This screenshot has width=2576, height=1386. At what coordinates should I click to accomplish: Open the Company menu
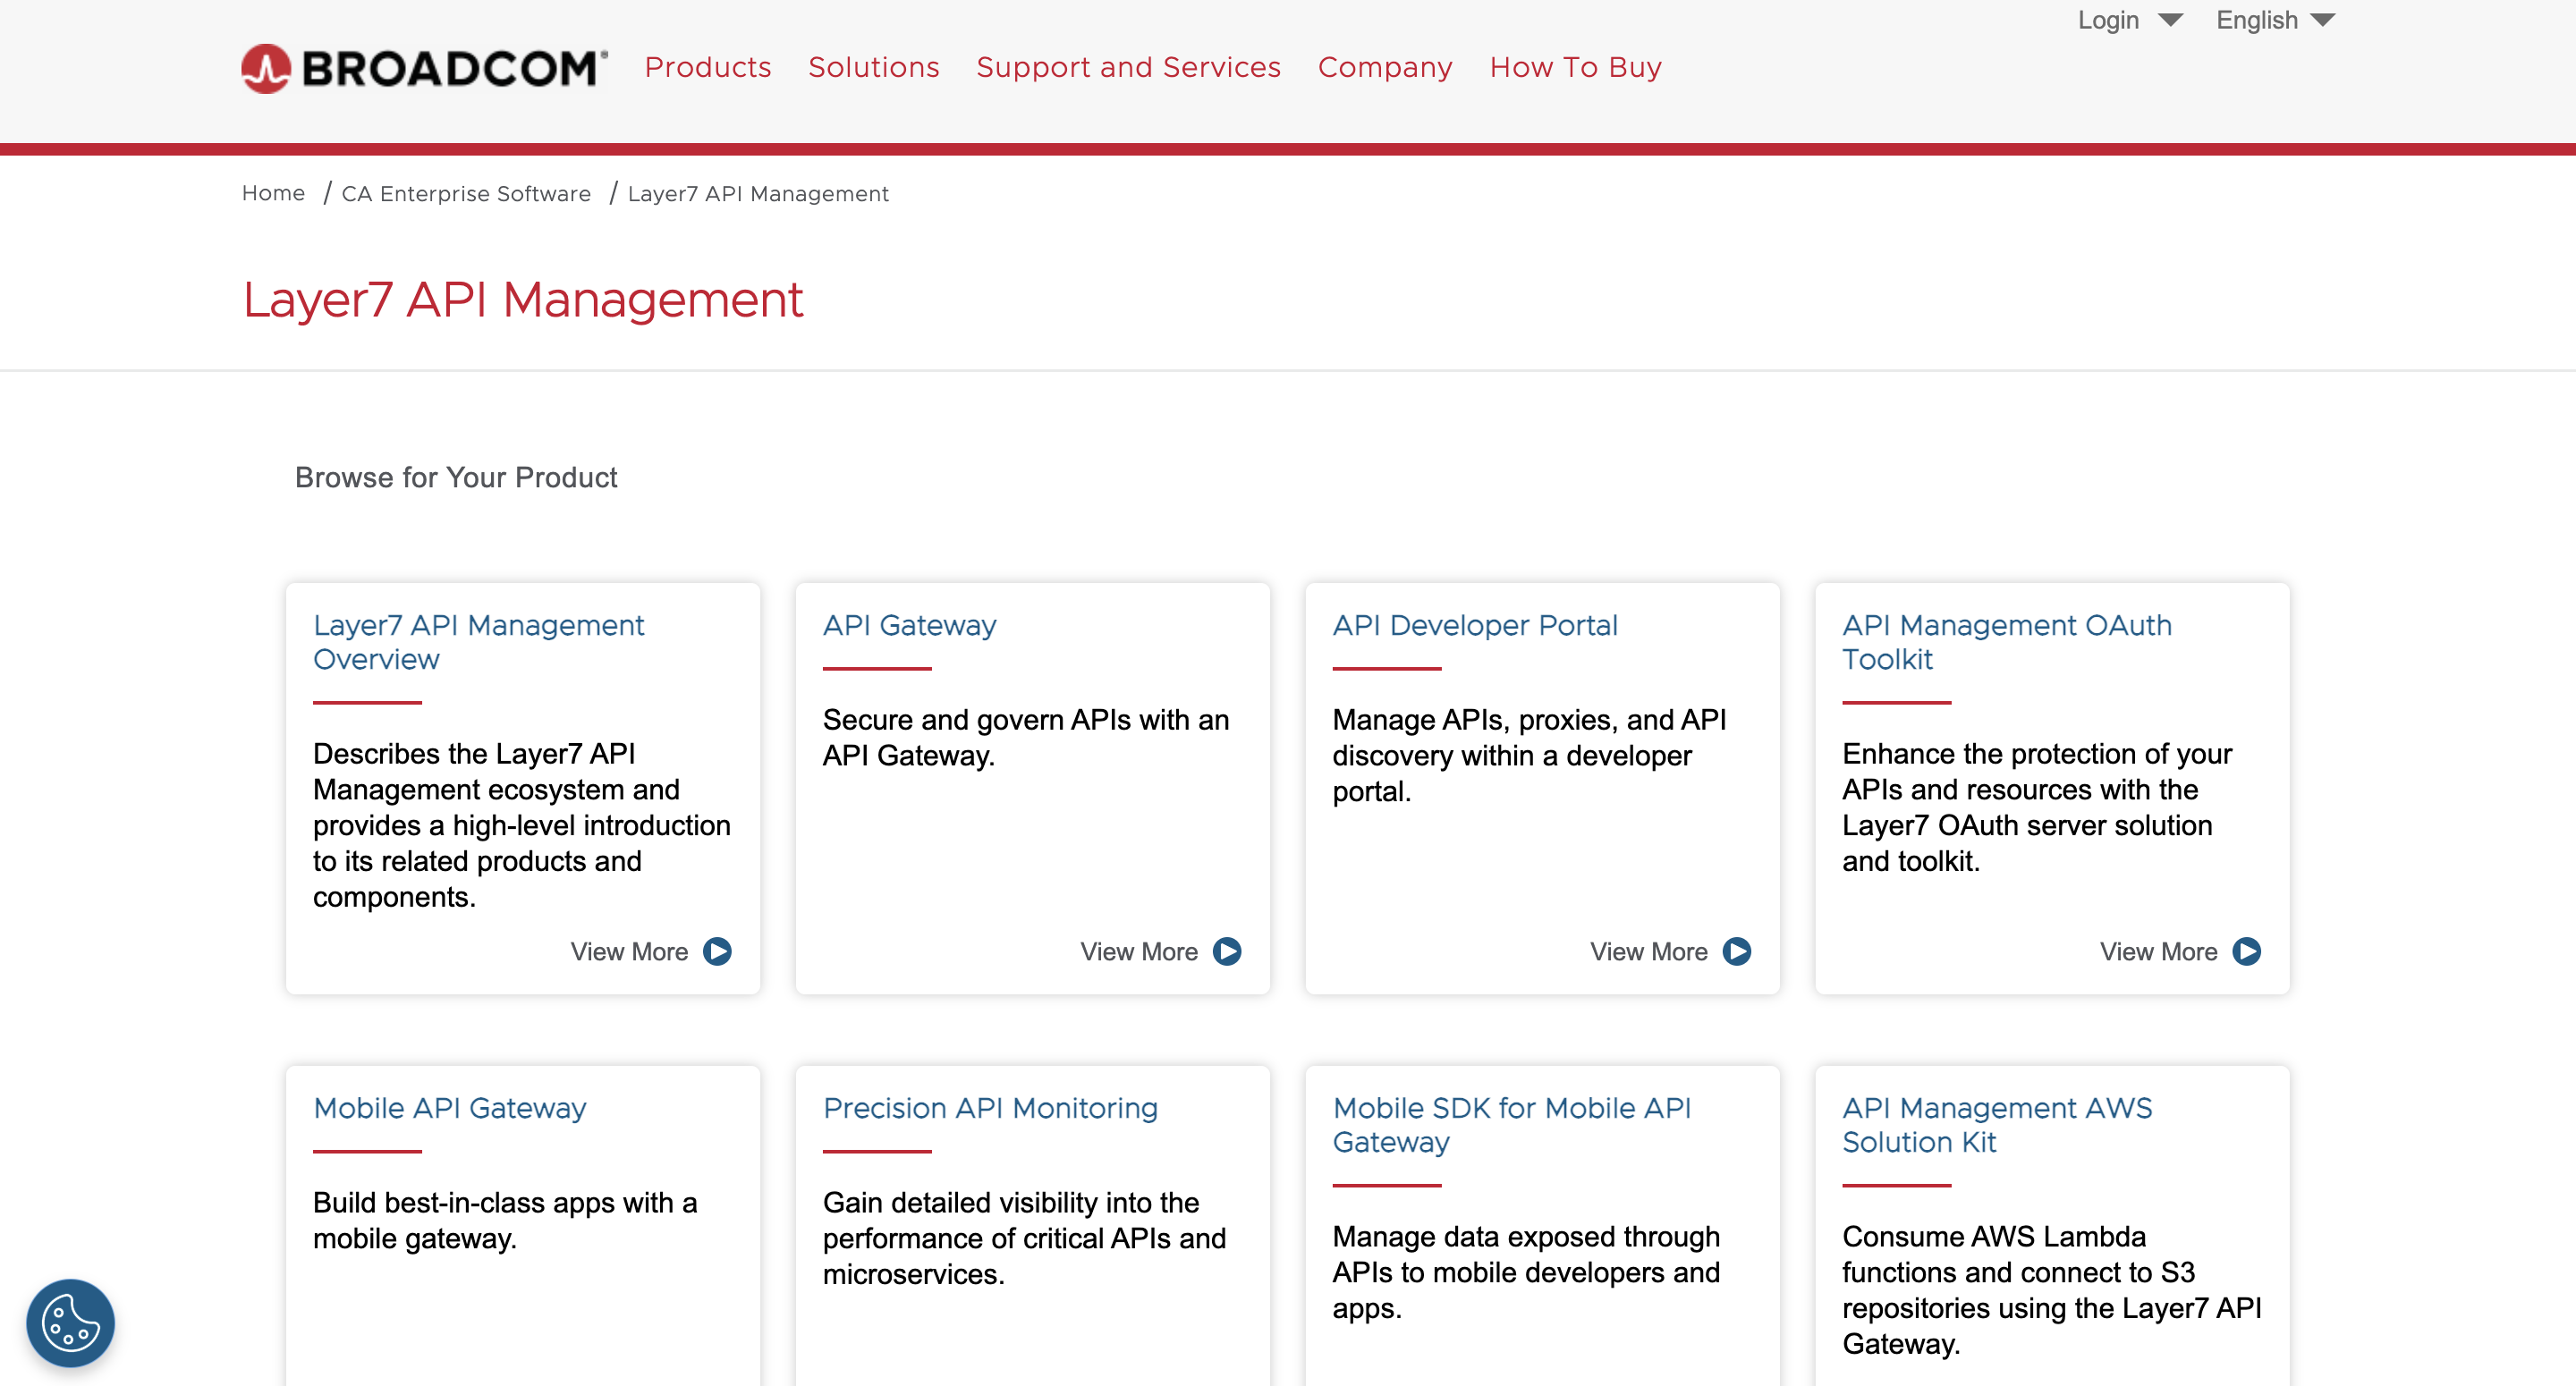1384,67
